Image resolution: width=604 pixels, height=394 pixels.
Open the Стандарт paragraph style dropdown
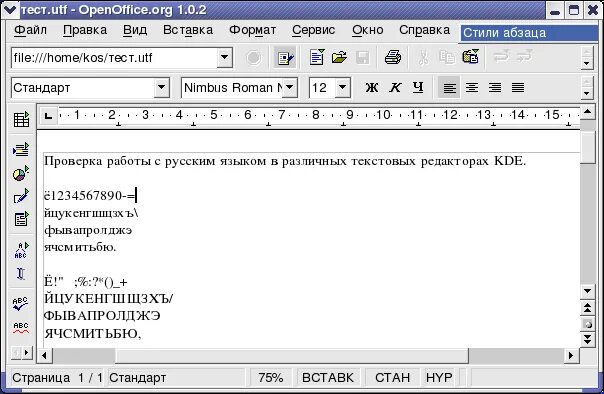tap(162, 88)
